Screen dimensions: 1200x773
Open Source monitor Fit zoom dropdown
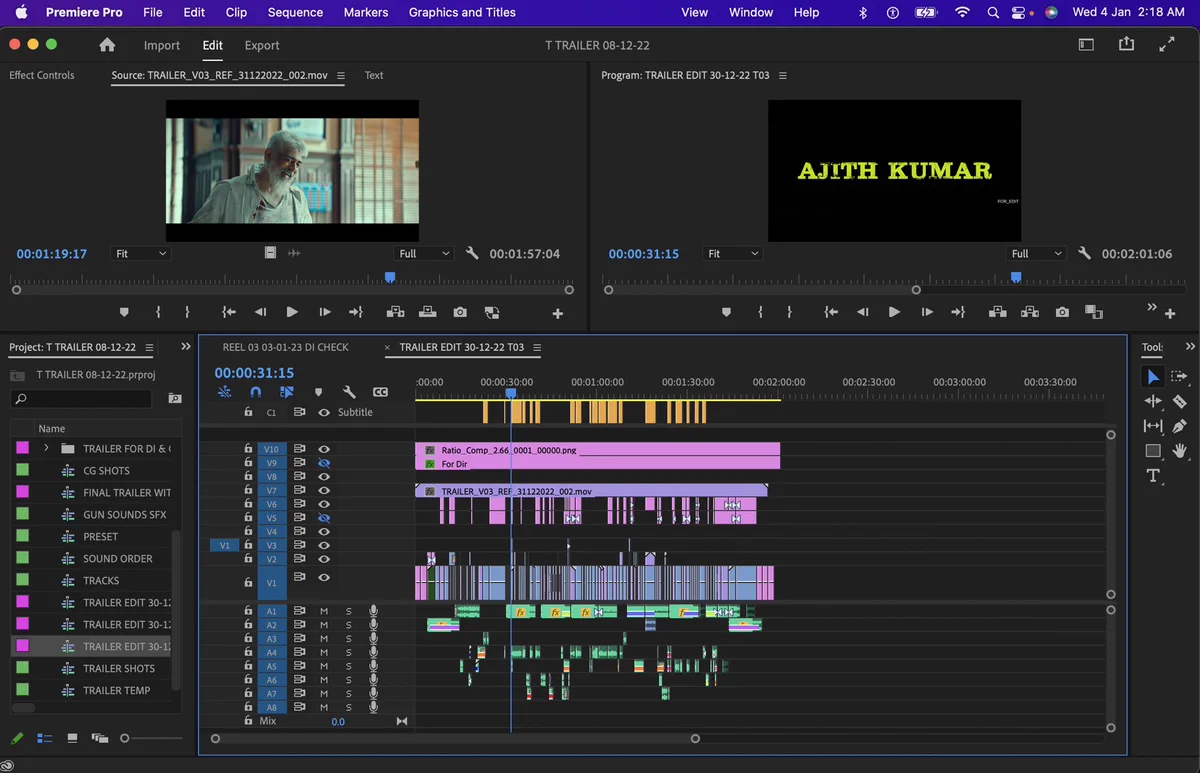click(140, 254)
